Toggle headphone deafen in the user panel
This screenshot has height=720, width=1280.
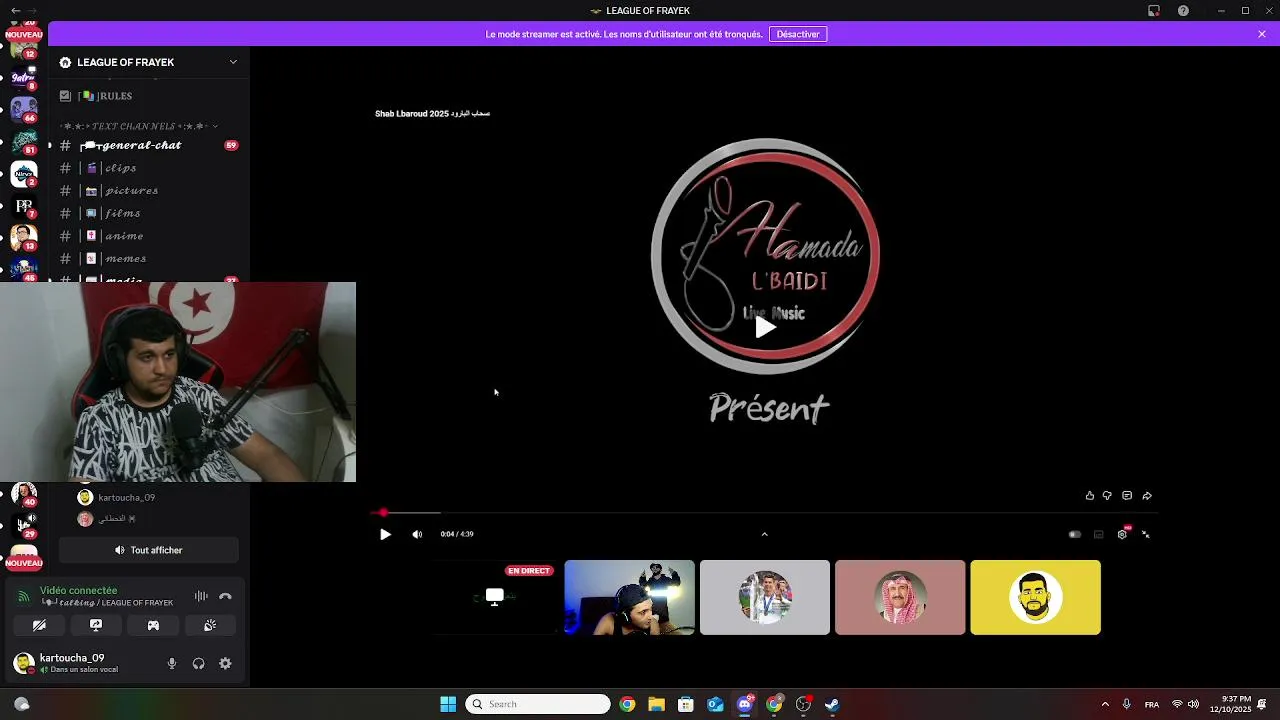click(x=198, y=663)
